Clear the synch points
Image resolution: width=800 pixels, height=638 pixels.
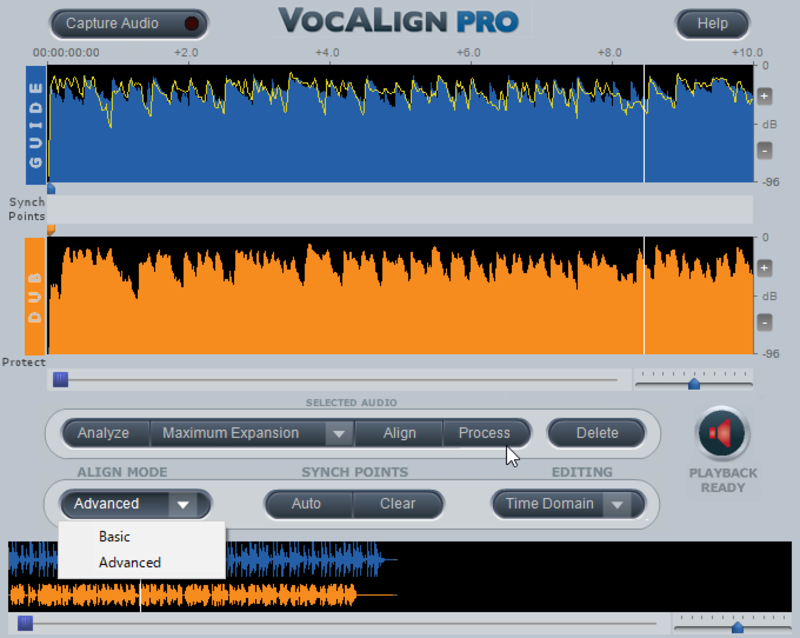tap(397, 504)
